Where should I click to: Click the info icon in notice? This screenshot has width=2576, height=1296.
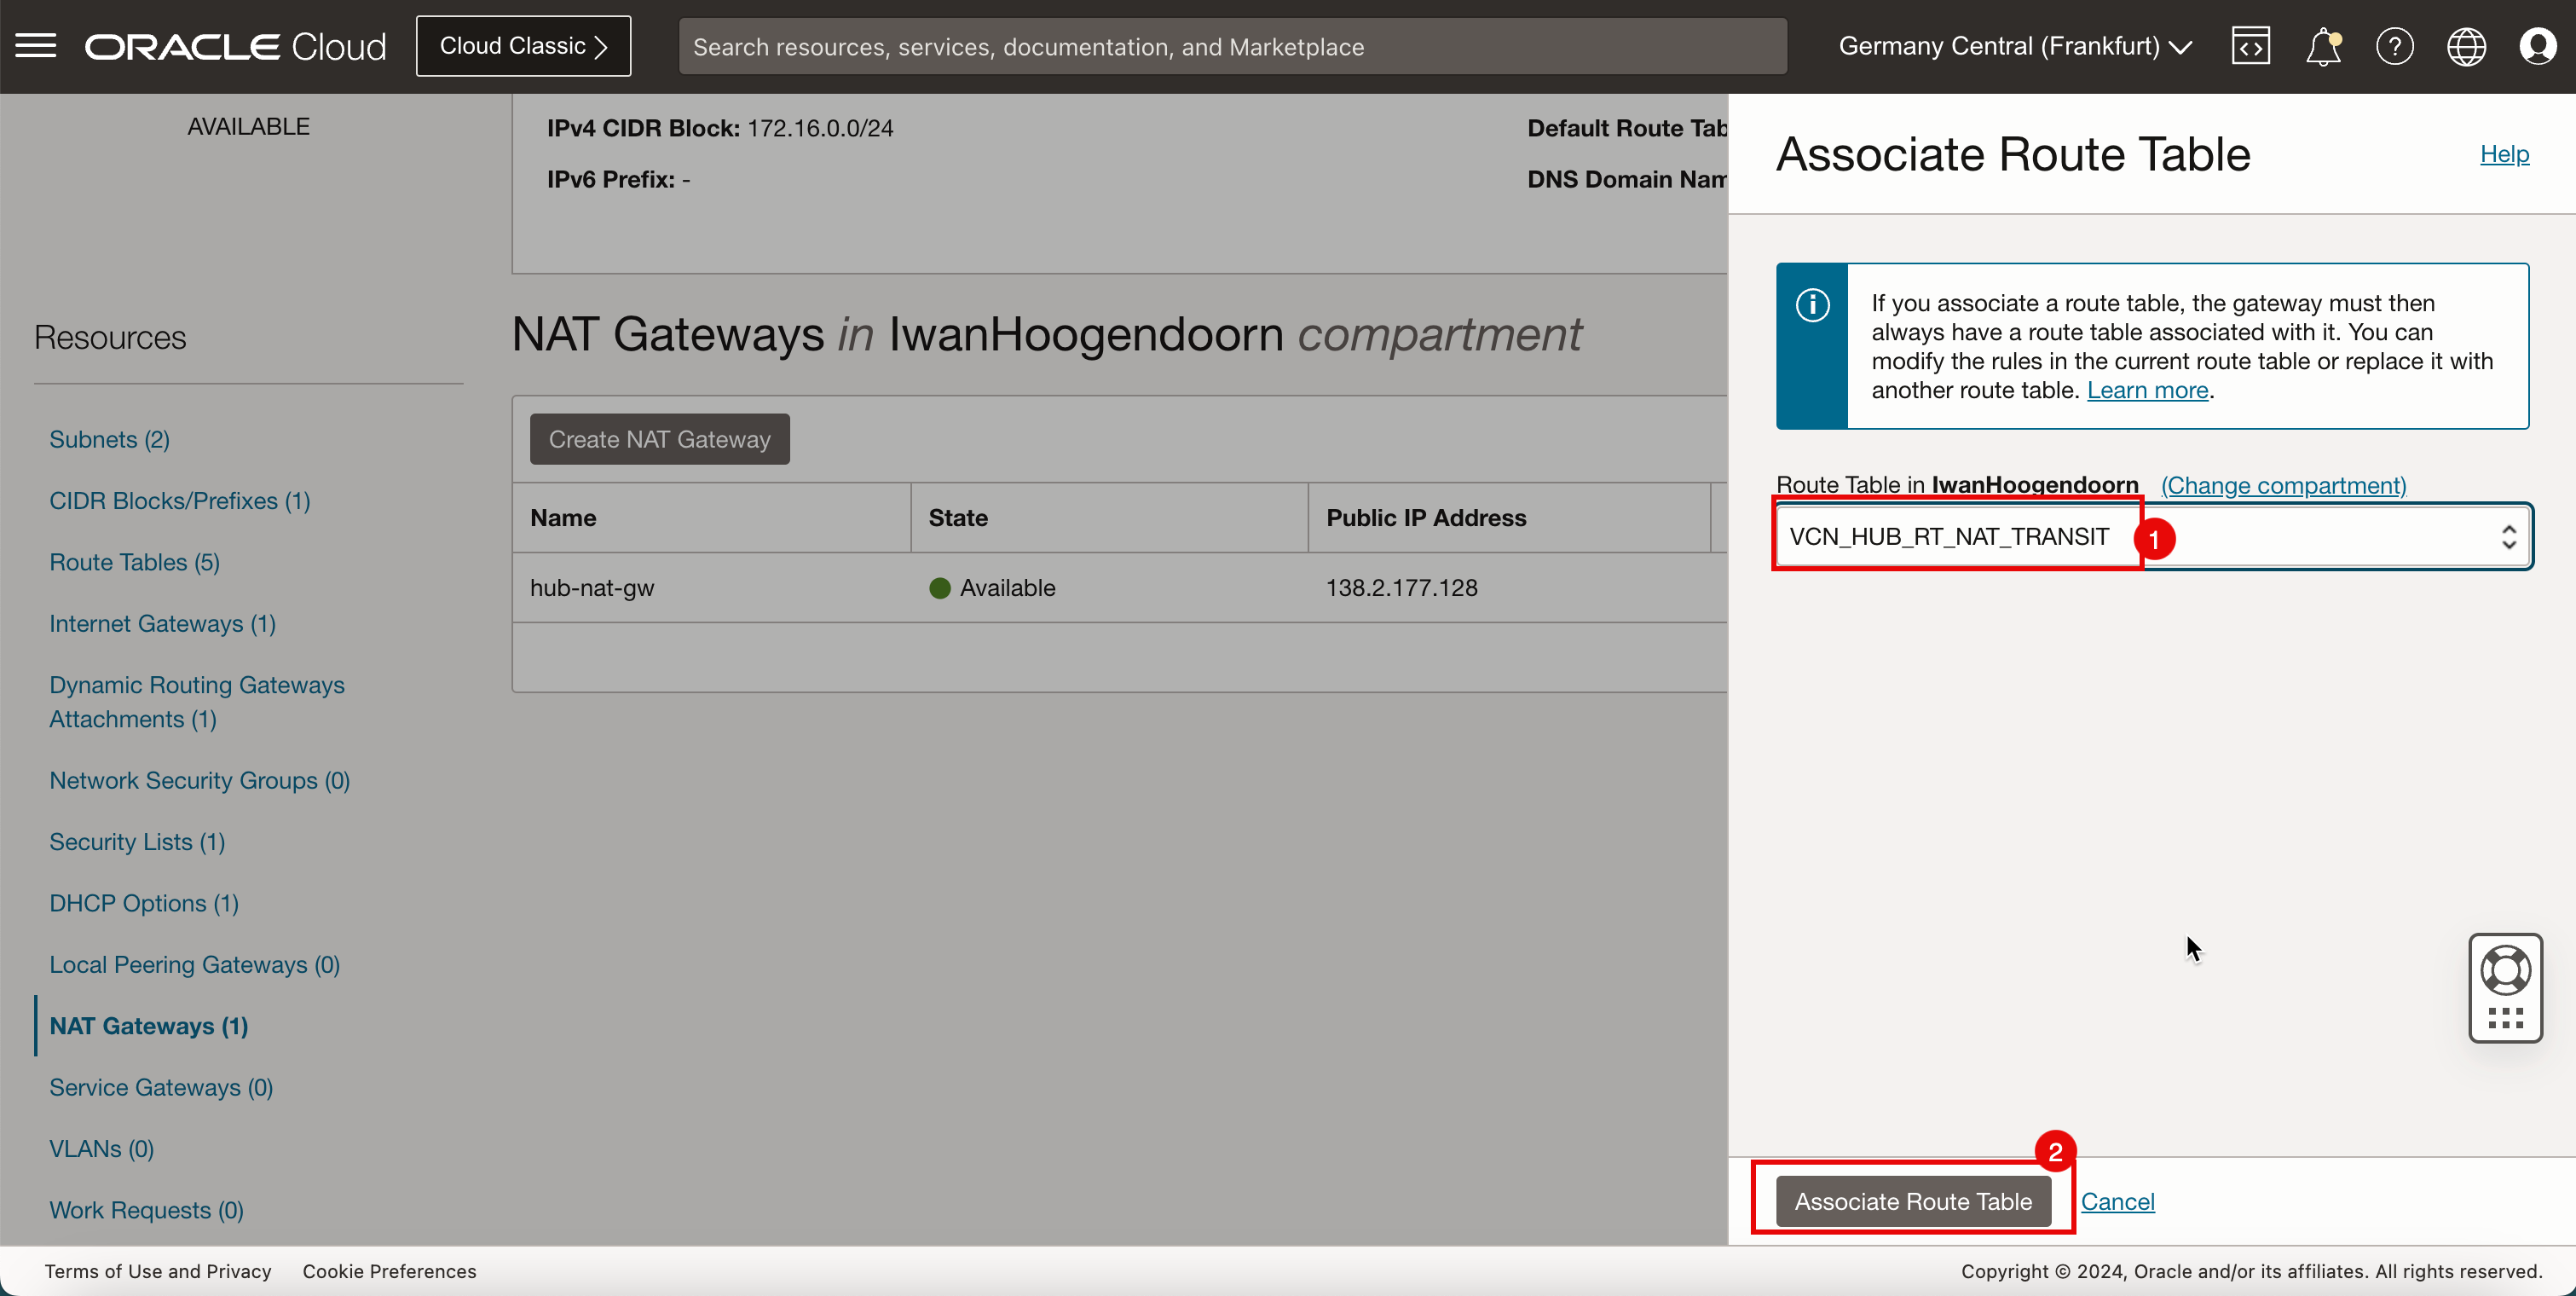[x=1812, y=305]
